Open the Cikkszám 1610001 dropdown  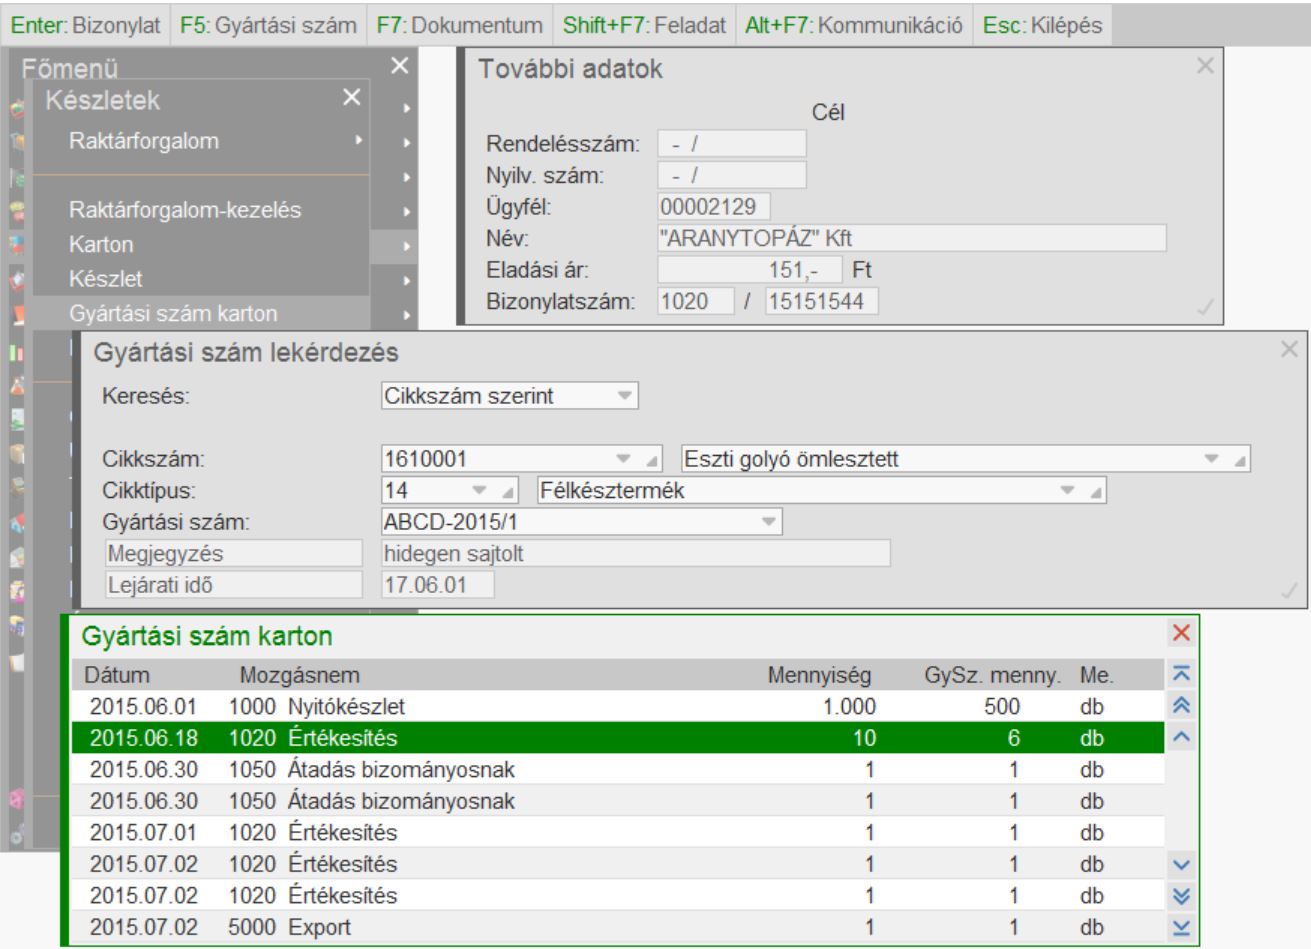coord(624,460)
